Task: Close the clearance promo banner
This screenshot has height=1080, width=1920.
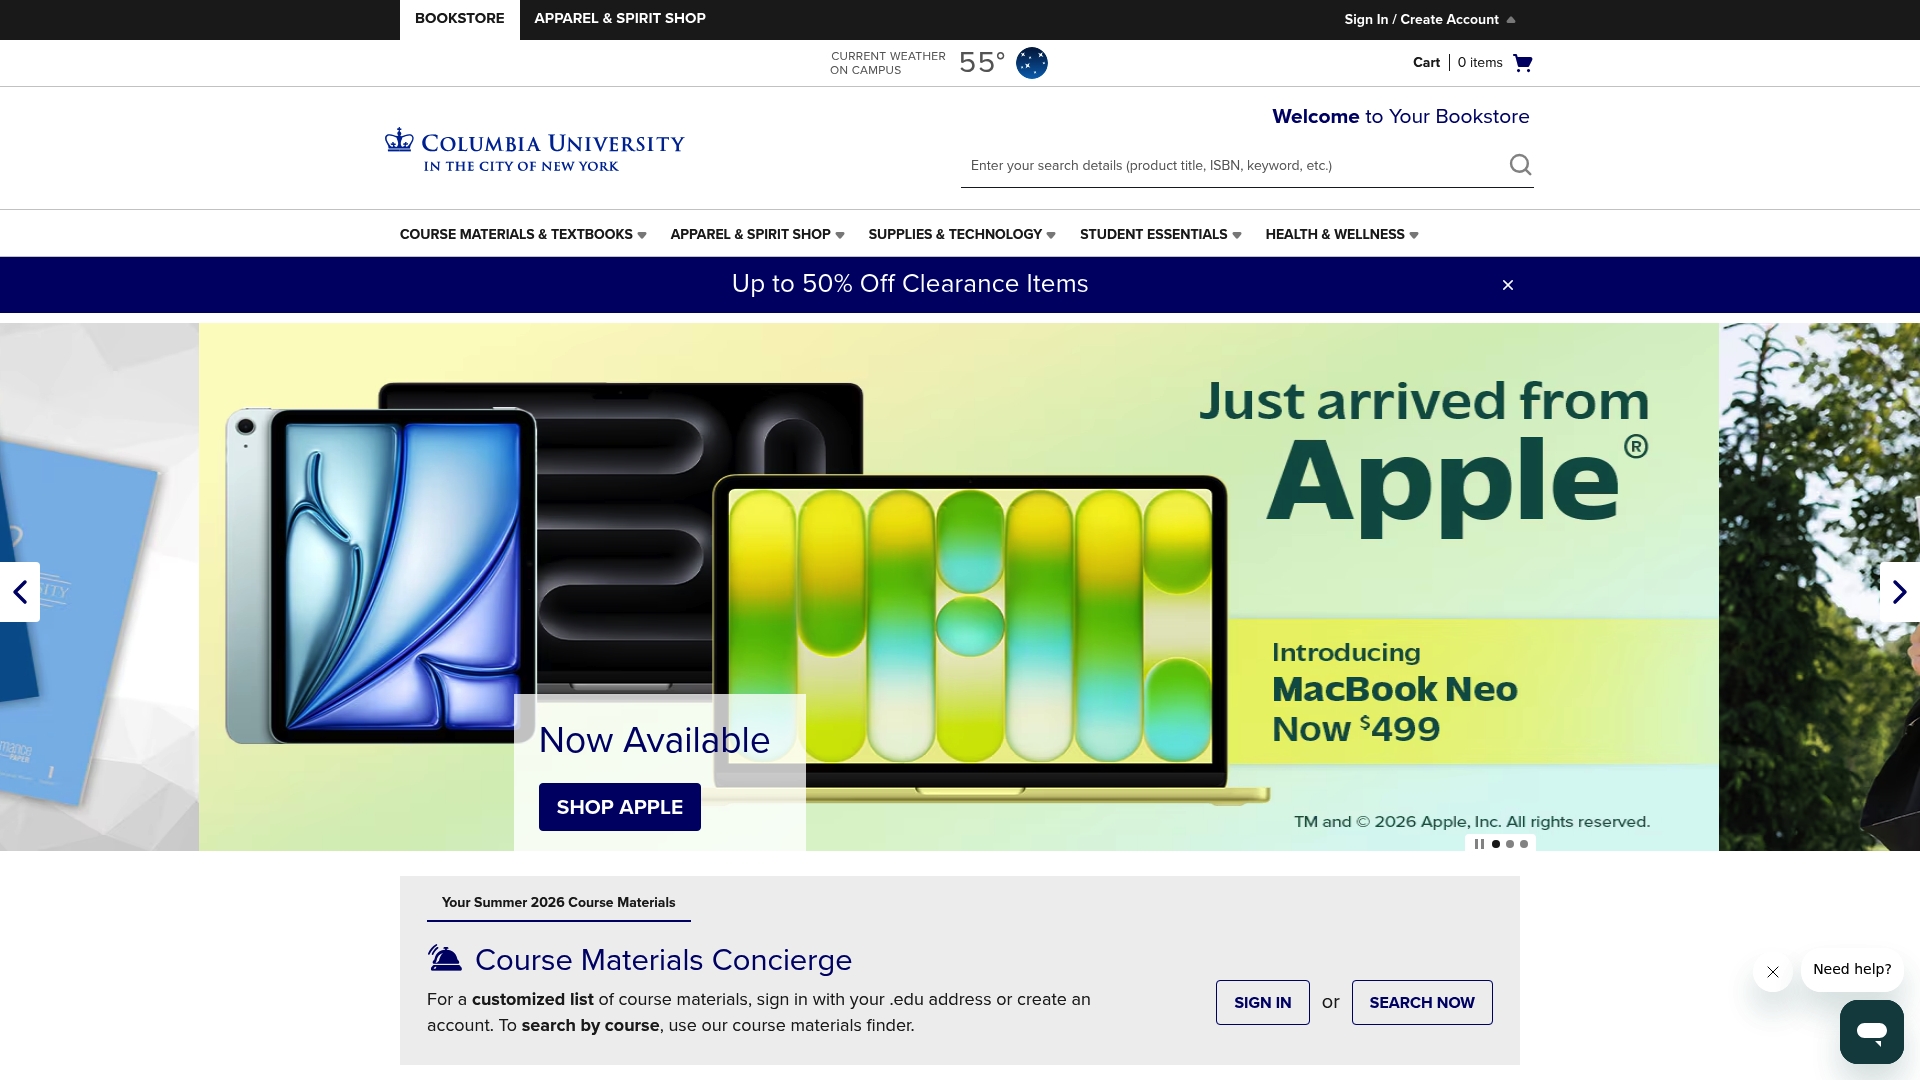Action: [x=1508, y=285]
